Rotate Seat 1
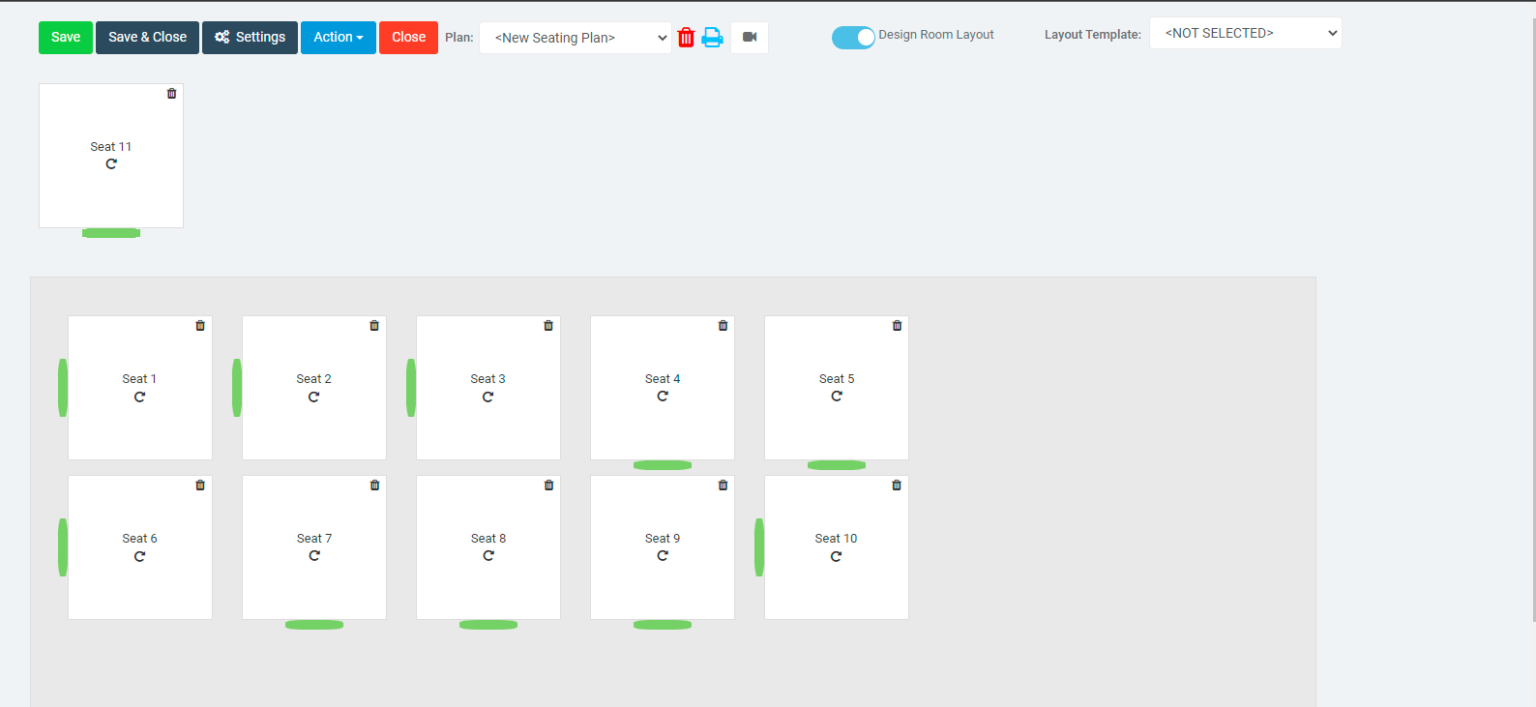 140,396
